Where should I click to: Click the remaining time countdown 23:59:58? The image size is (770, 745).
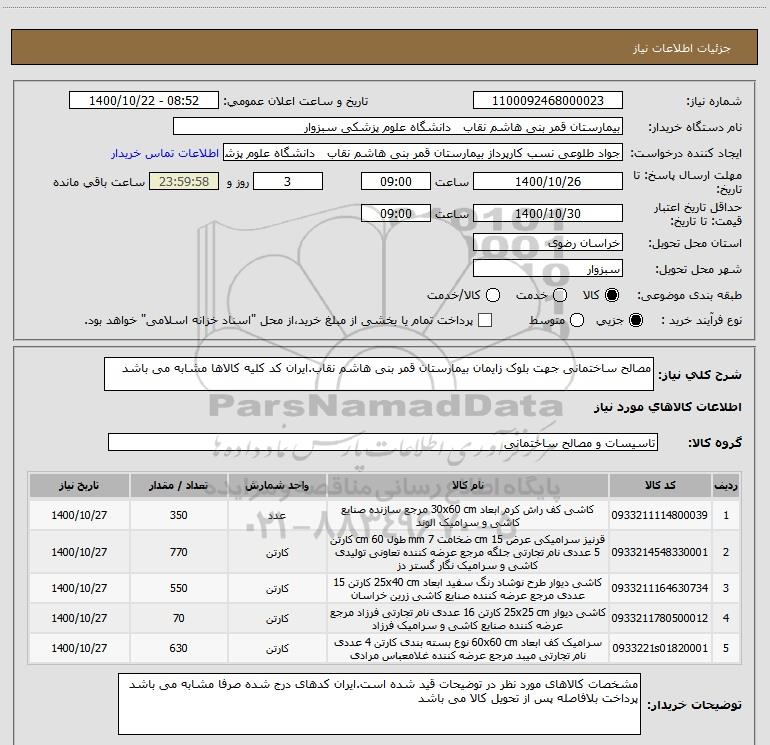[x=184, y=181]
